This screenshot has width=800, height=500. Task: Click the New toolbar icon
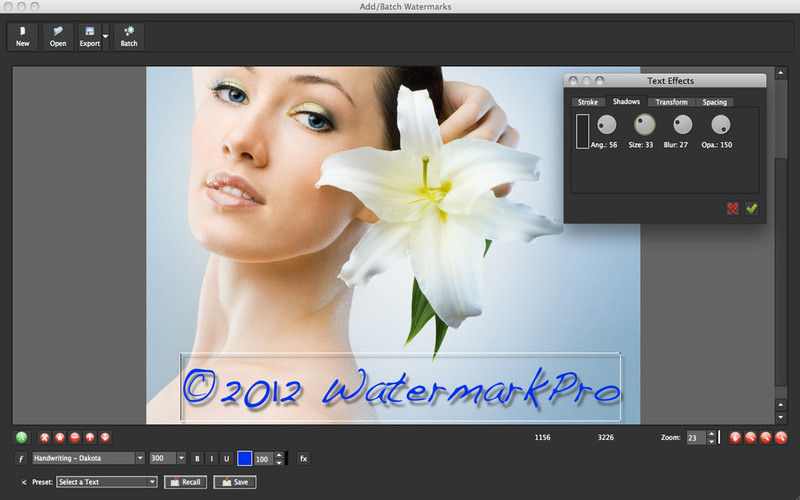[x=22, y=37]
